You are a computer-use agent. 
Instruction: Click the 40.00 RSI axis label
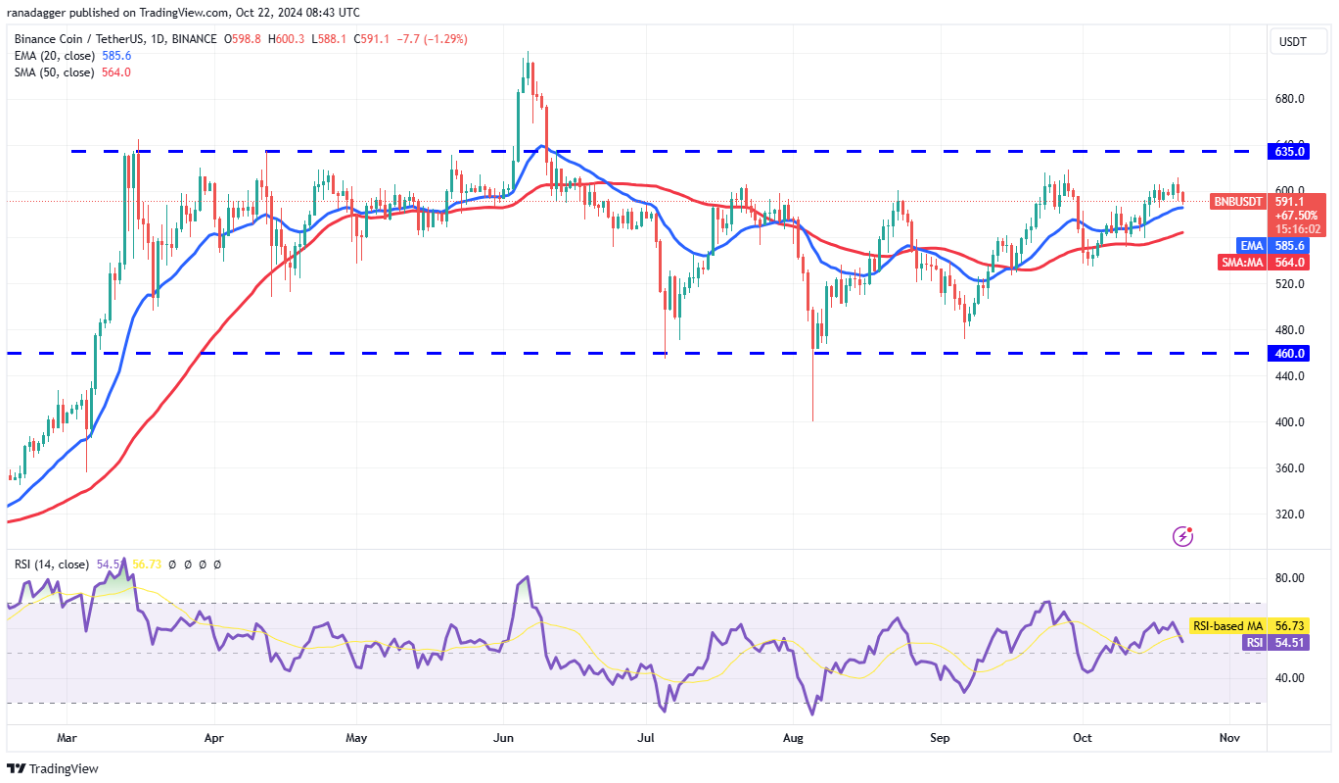tap(1292, 678)
